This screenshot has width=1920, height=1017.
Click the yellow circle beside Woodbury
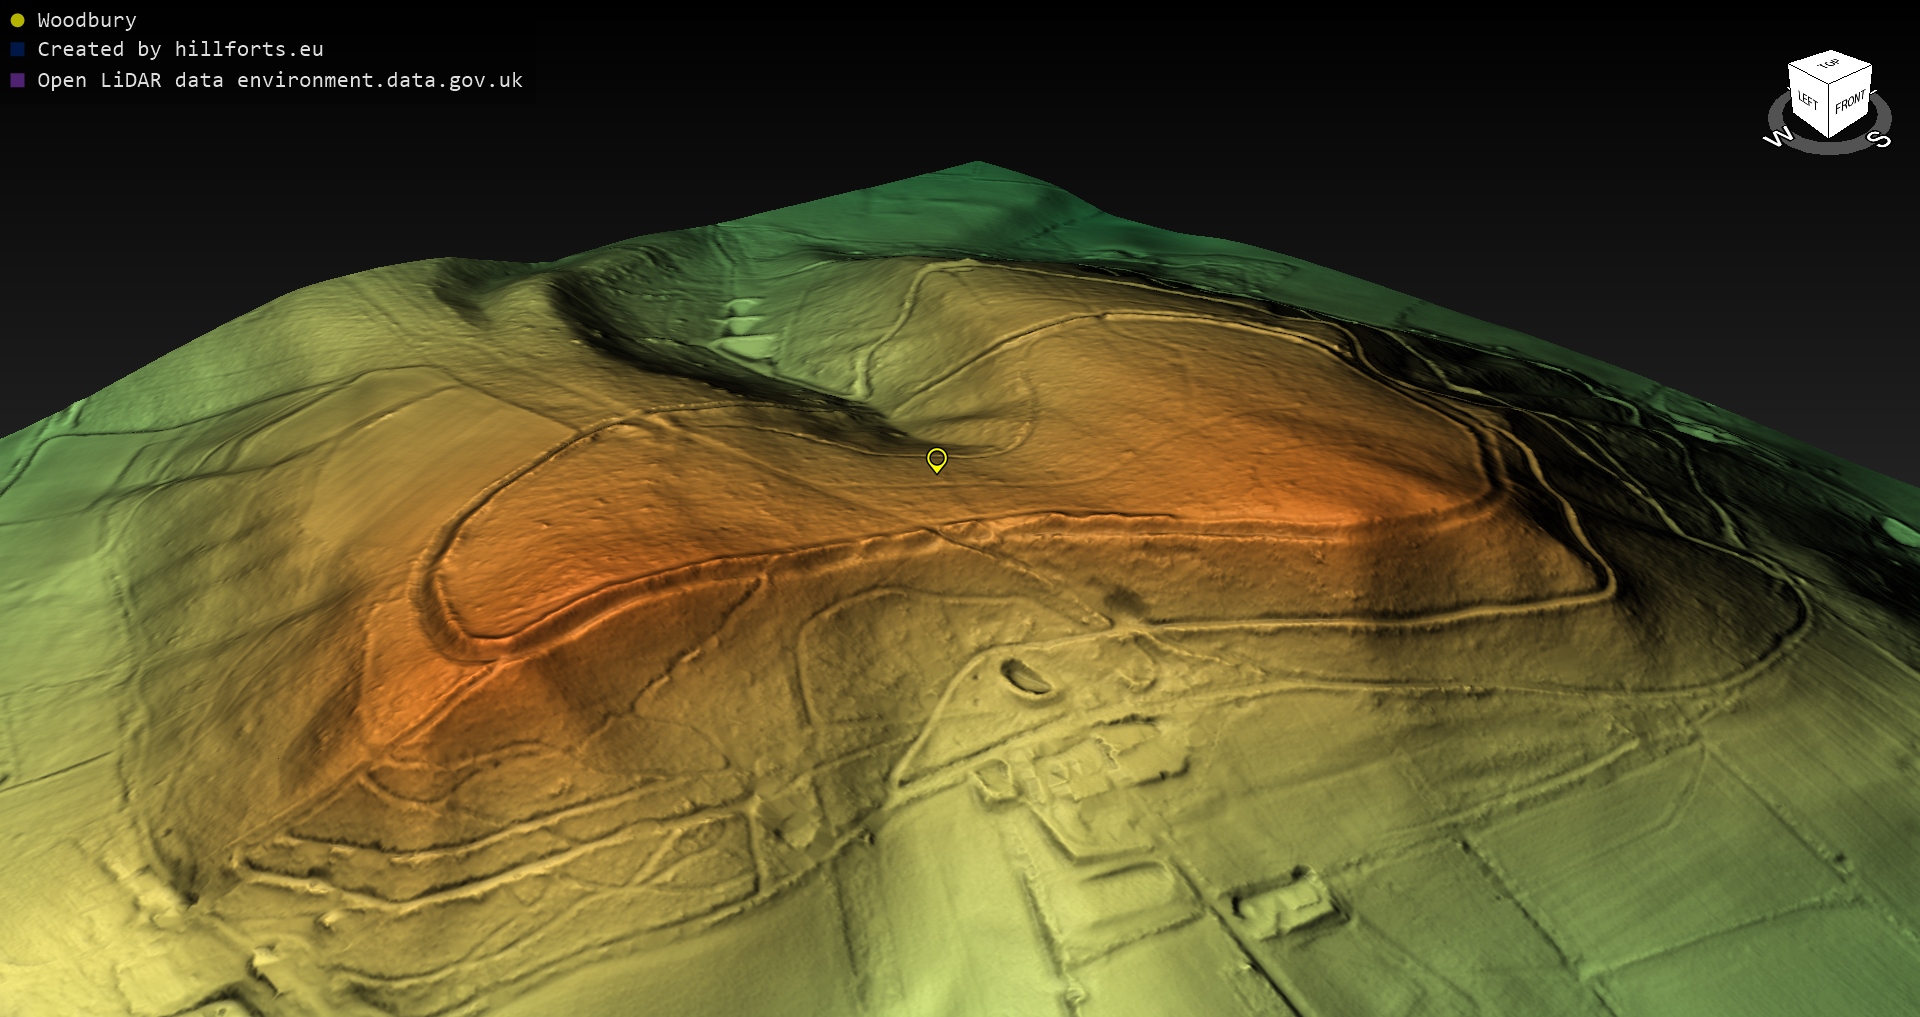[x=17, y=20]
